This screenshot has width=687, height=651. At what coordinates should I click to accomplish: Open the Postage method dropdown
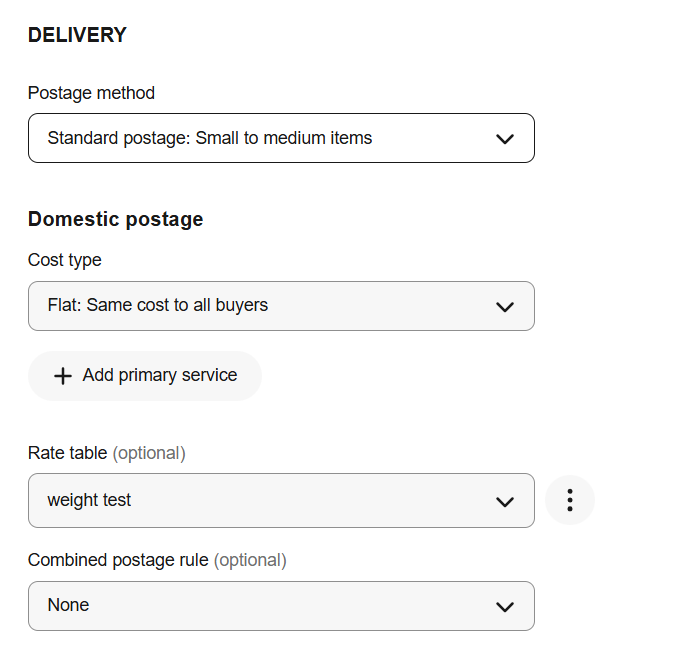point(281,138)
